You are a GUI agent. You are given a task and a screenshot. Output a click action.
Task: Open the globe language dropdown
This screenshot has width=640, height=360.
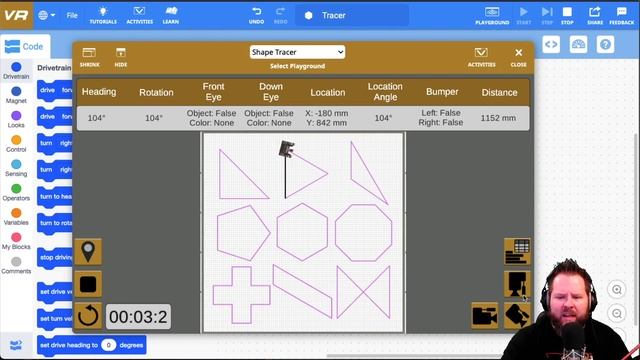pos(47,15)
